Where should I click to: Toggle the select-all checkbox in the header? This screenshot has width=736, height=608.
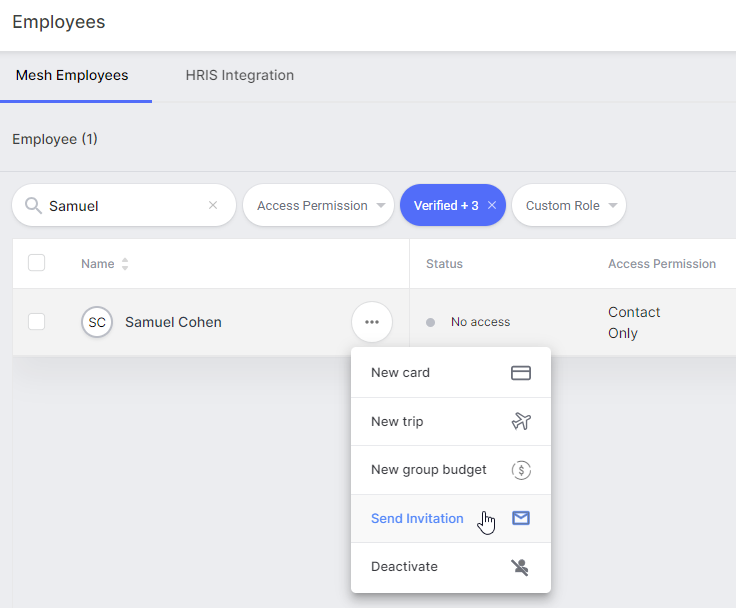click(37, 263)
